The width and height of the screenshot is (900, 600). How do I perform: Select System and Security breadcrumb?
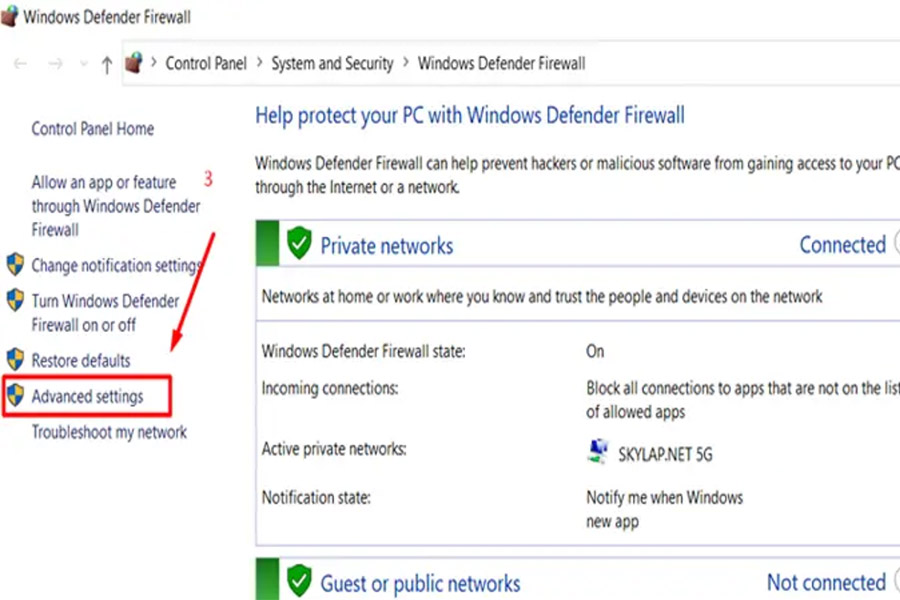point(332,63)
